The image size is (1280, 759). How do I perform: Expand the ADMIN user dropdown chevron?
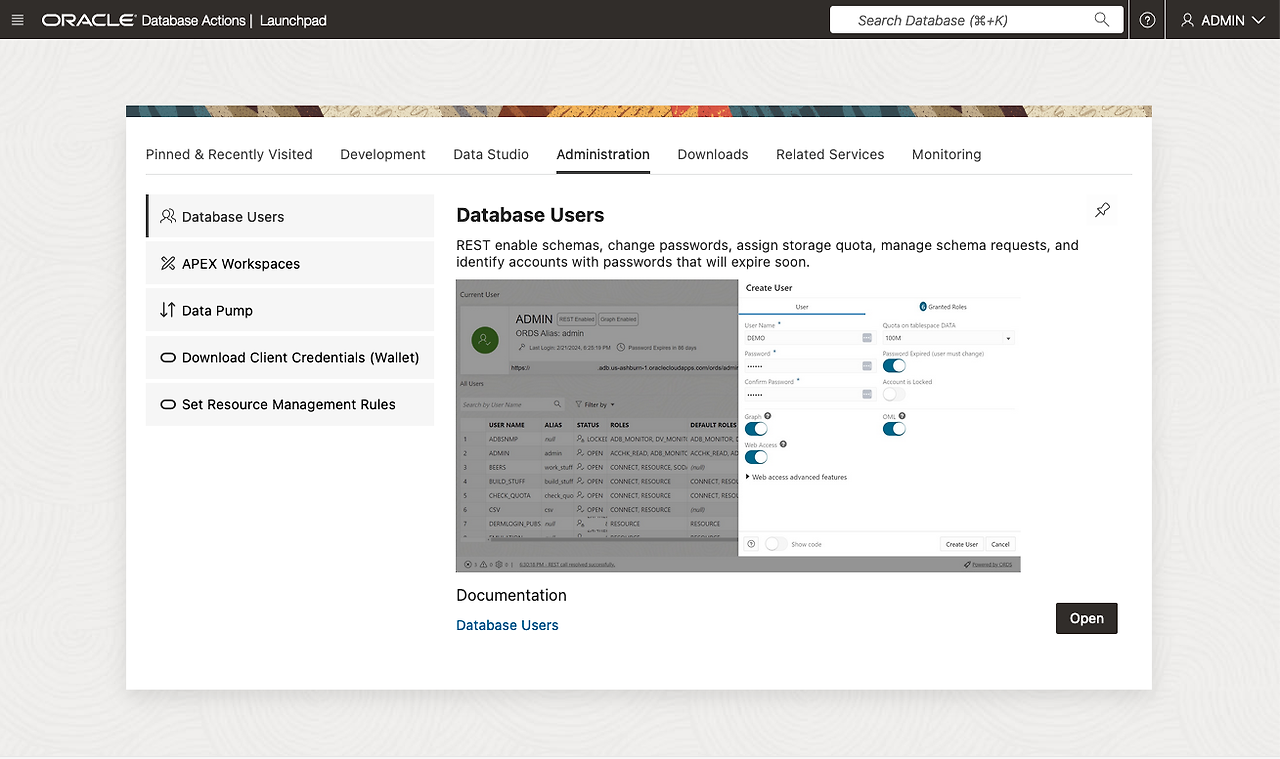click(x=1258, y=20)
